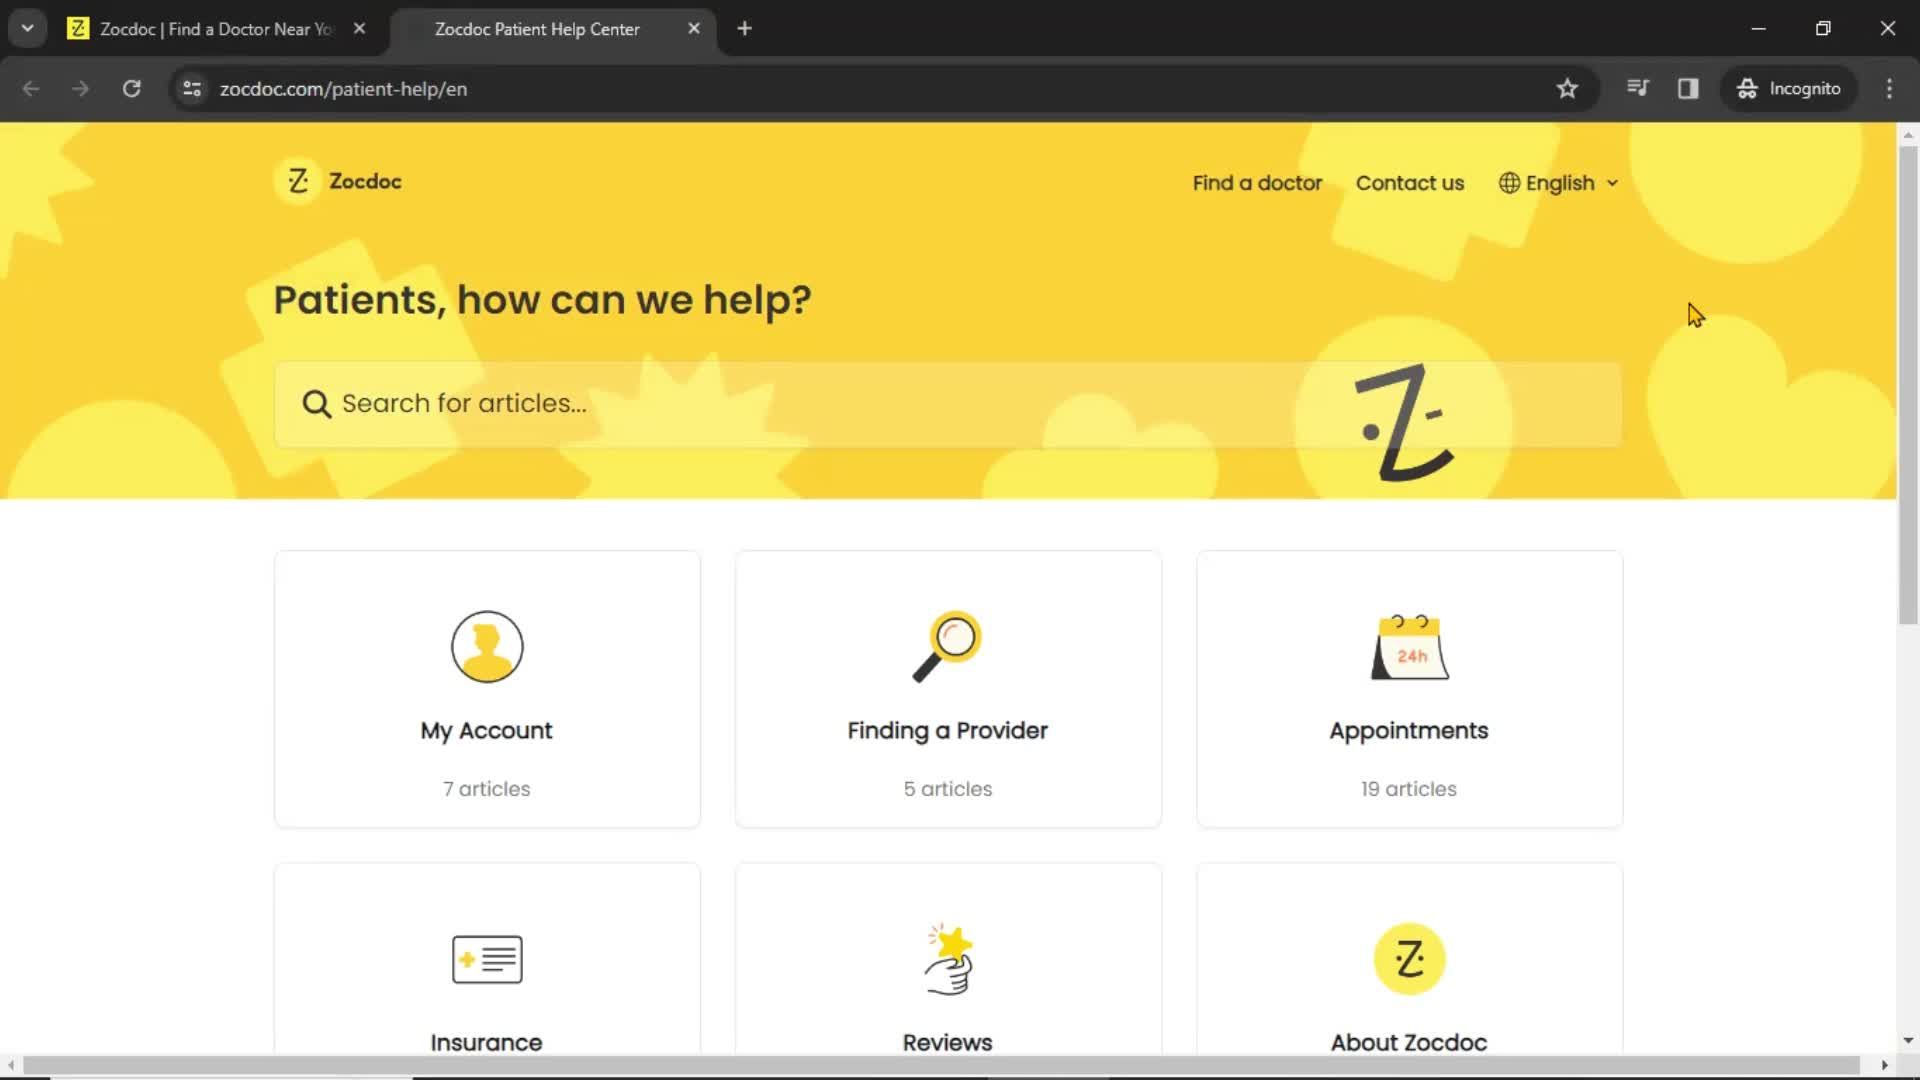
Task: Open the About Zocdoc category title
Action: (1409, 1042)
